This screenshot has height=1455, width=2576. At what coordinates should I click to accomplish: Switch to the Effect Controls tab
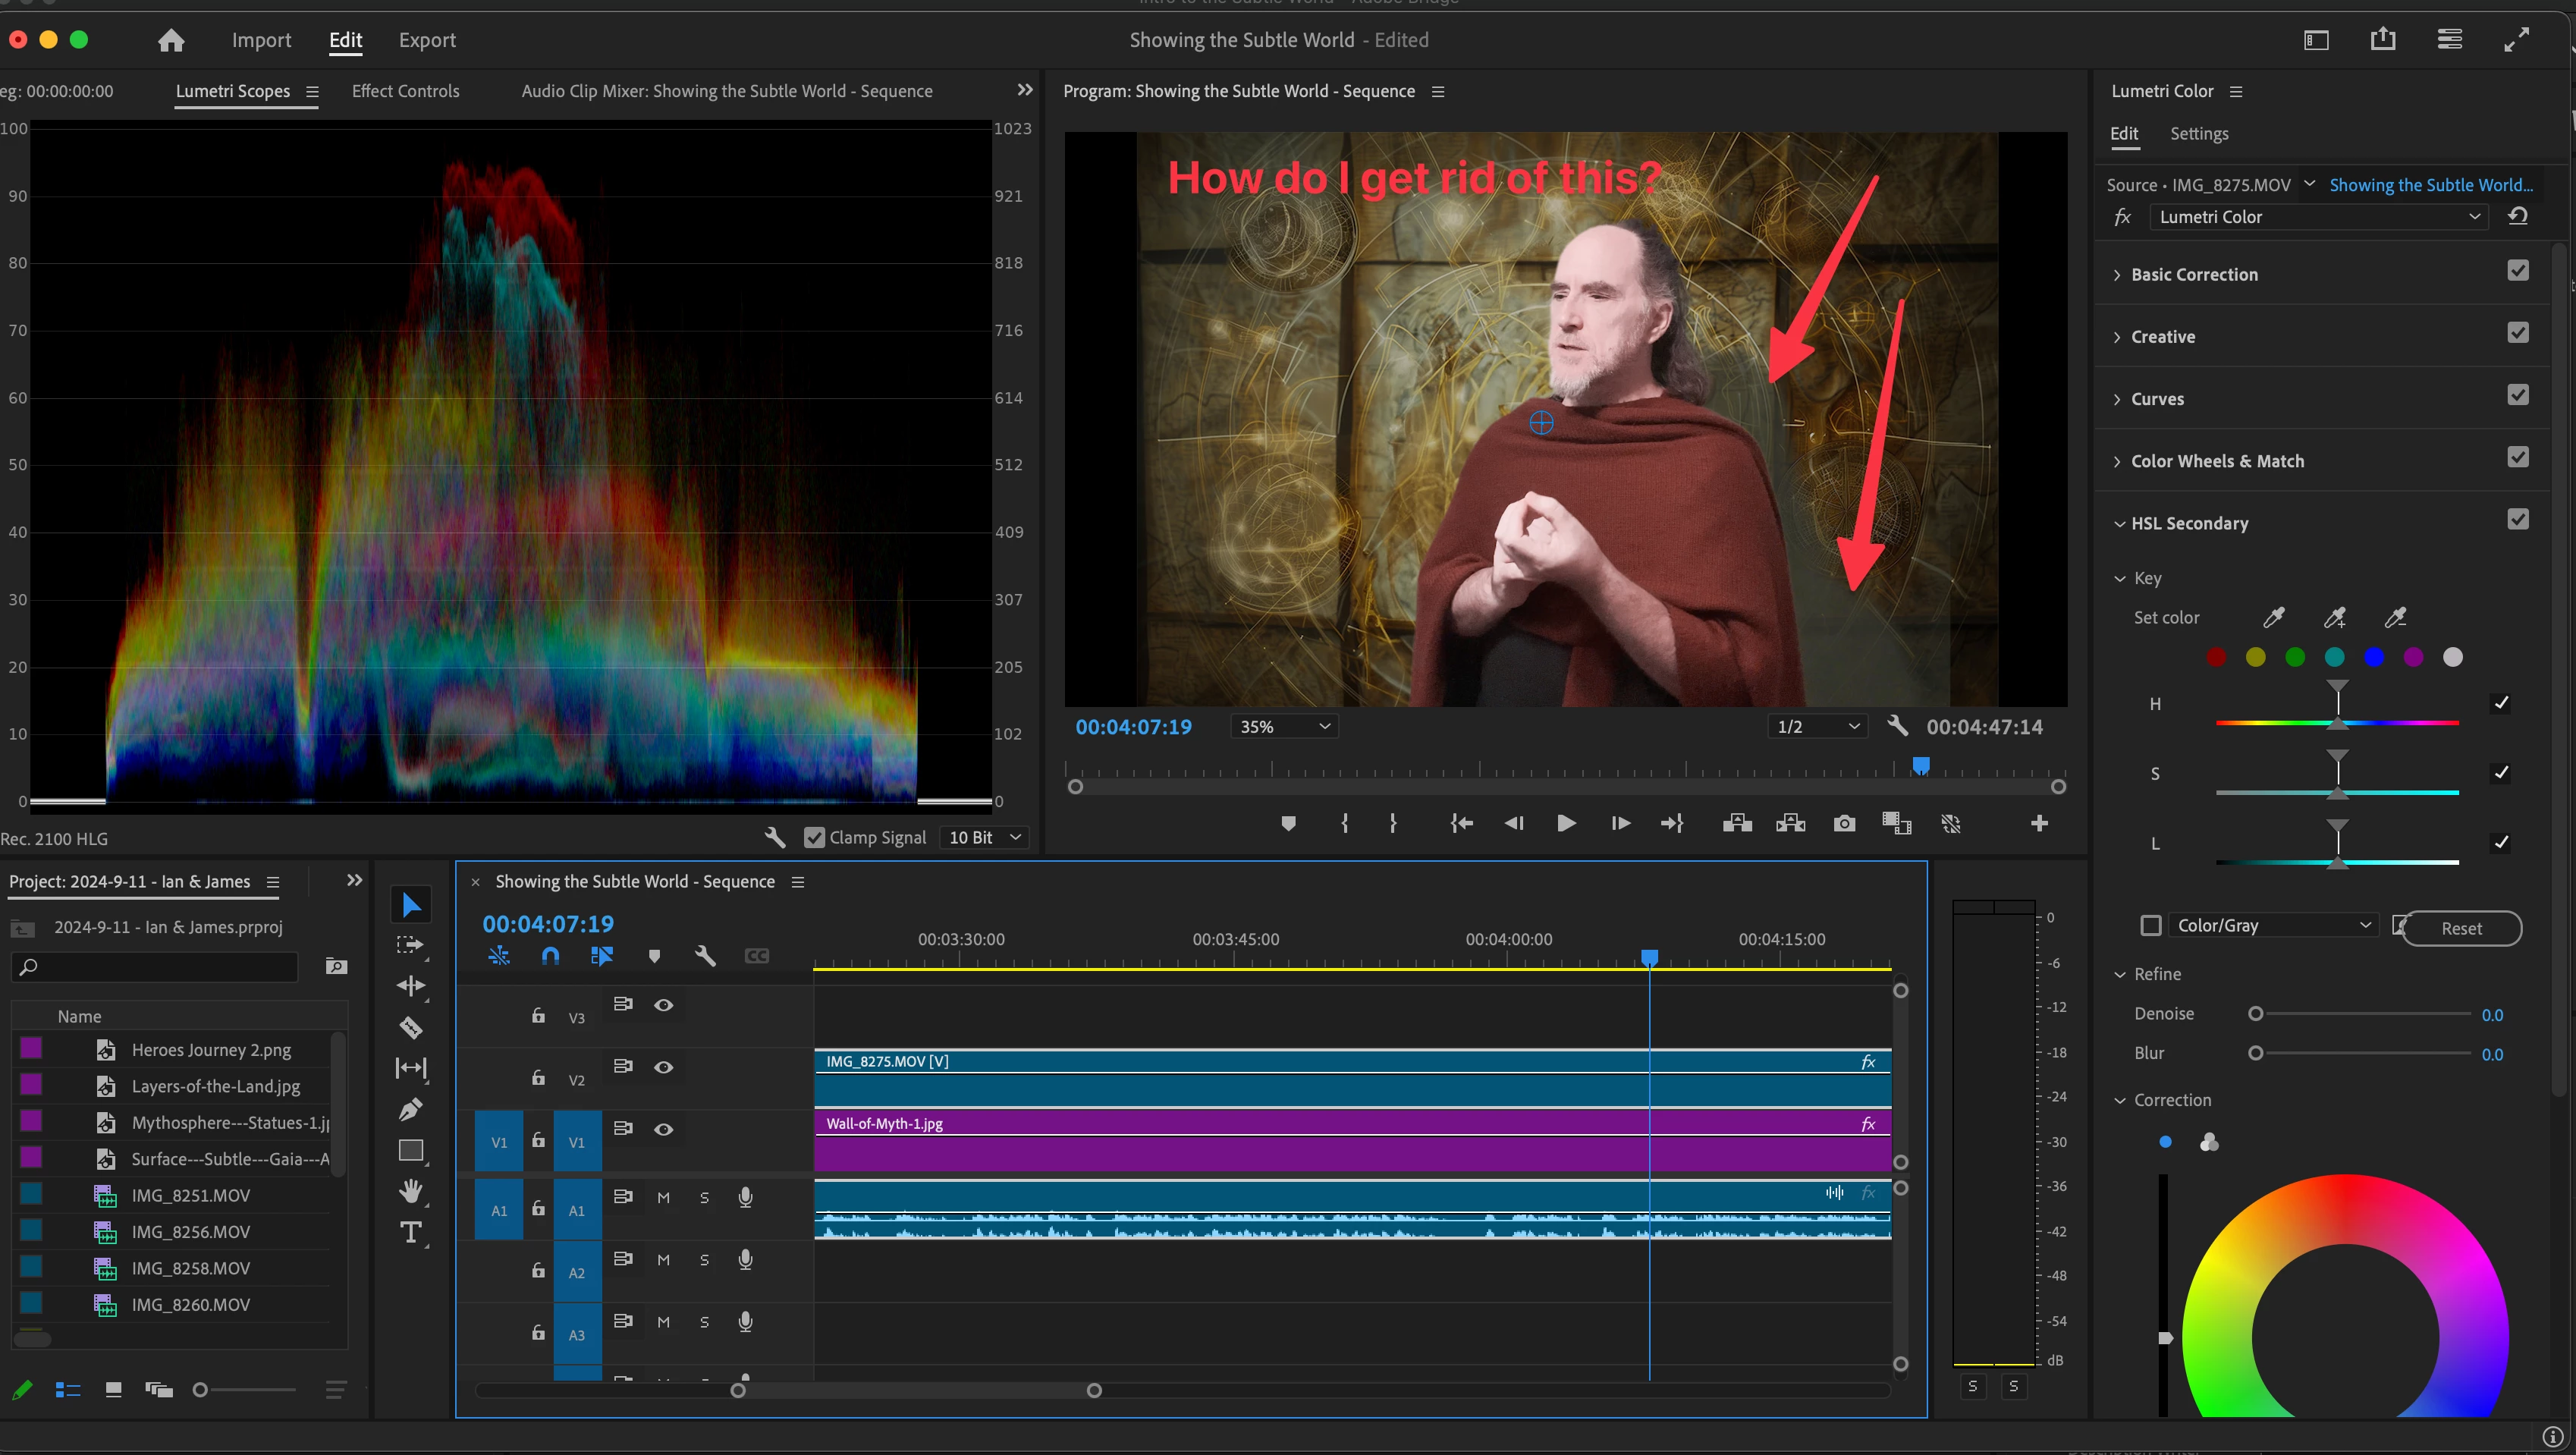[405, 91]
